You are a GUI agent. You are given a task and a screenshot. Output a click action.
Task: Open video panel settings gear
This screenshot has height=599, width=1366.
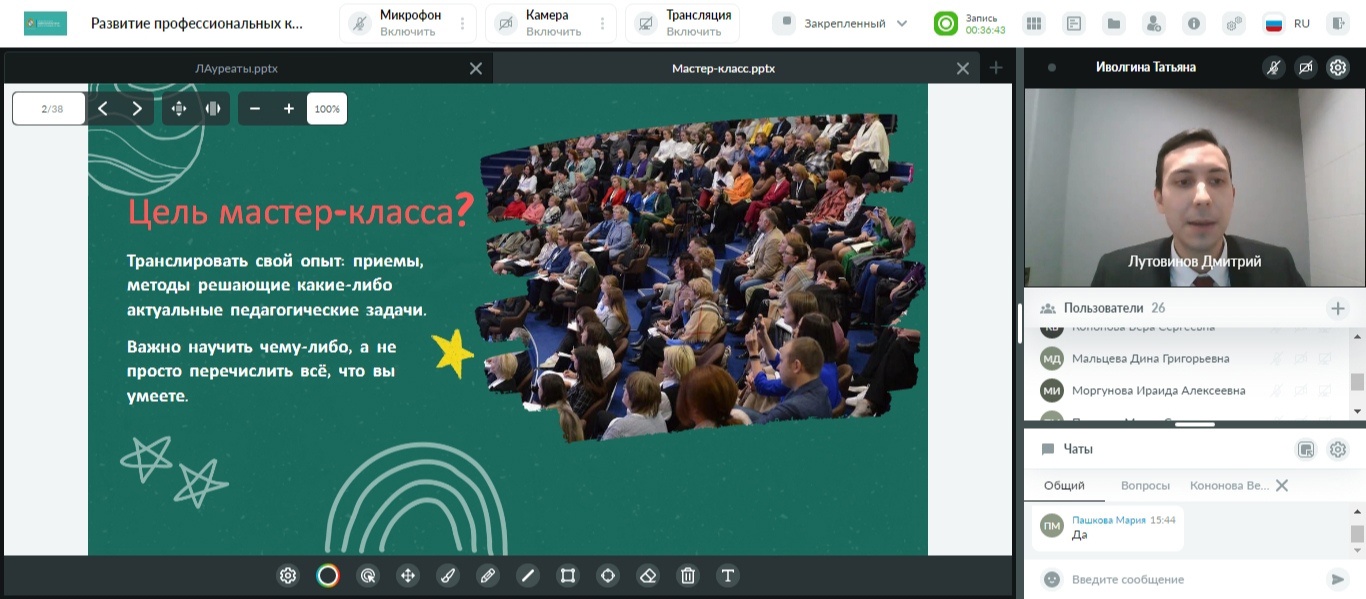[x=1337, y=67]
